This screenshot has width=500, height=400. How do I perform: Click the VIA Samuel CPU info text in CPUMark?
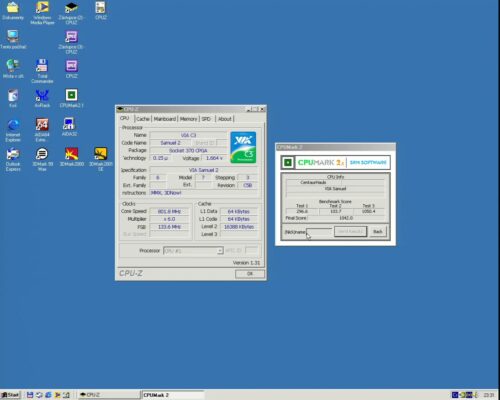pos(335,189)
